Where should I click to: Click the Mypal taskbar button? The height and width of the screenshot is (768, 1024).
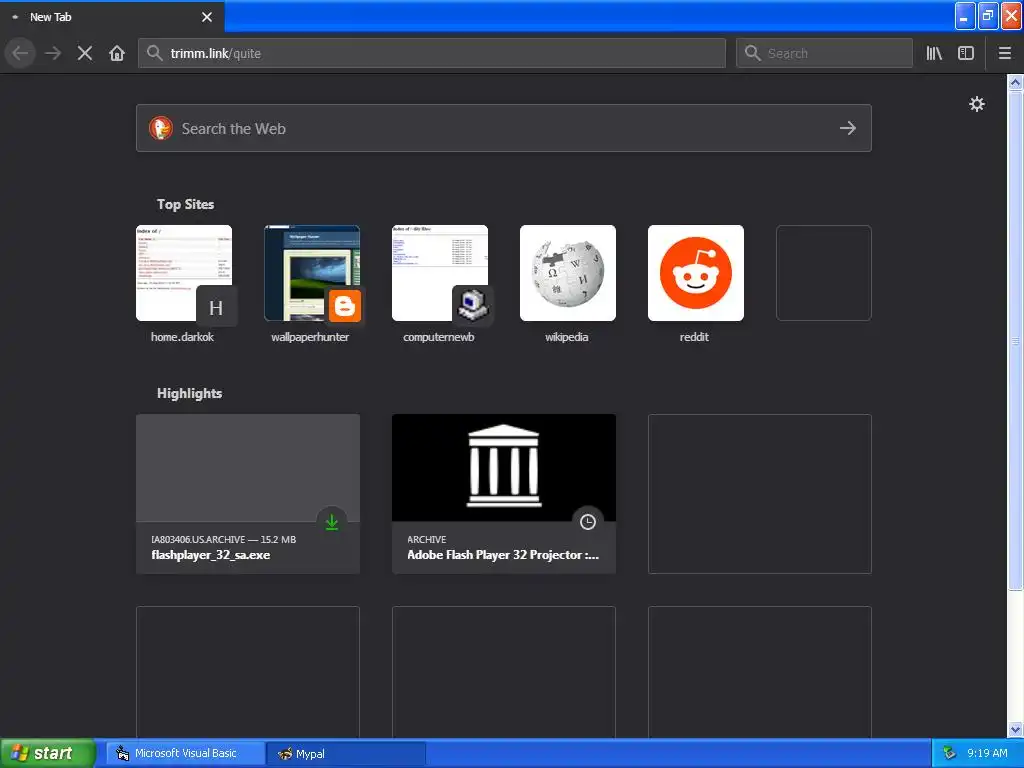point(346,753)
